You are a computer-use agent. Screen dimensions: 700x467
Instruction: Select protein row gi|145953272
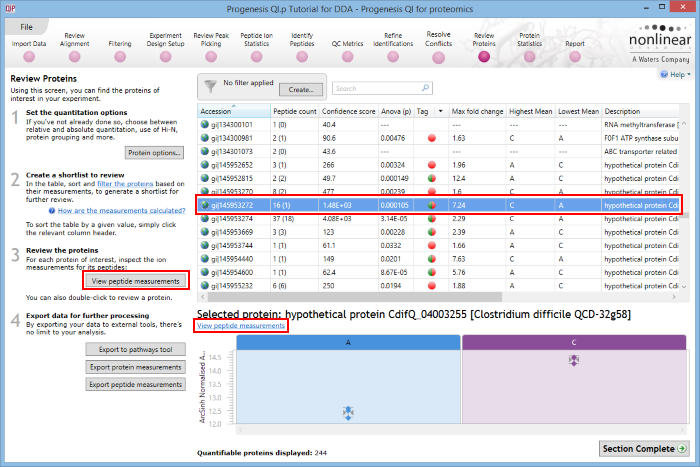click(x=438, y=205)
